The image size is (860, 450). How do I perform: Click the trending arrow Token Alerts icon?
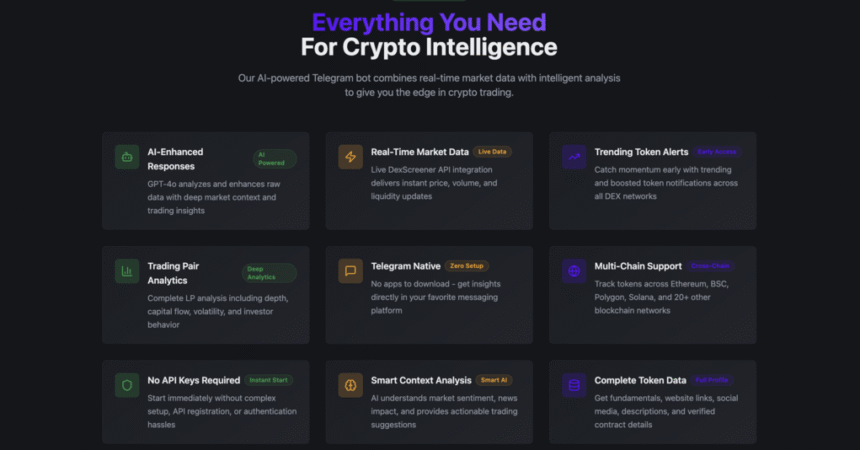click(x=574, y=157)
